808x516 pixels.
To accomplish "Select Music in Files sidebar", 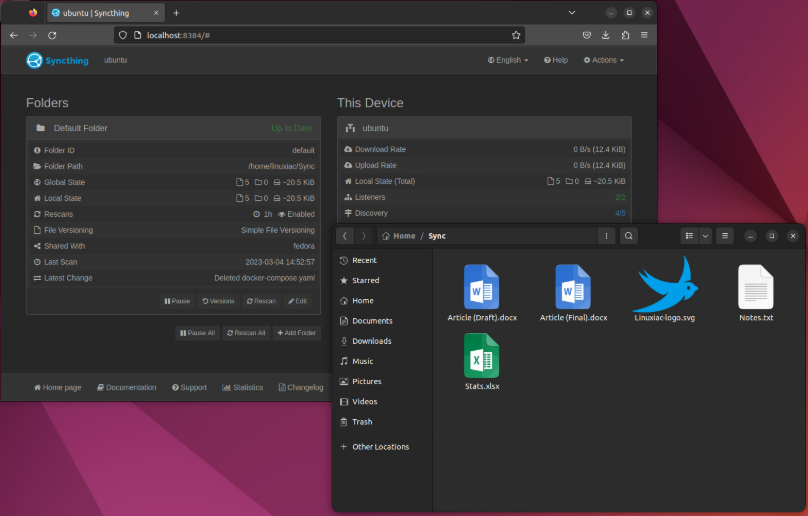I will pyautogui.click(x=382, y=361).
